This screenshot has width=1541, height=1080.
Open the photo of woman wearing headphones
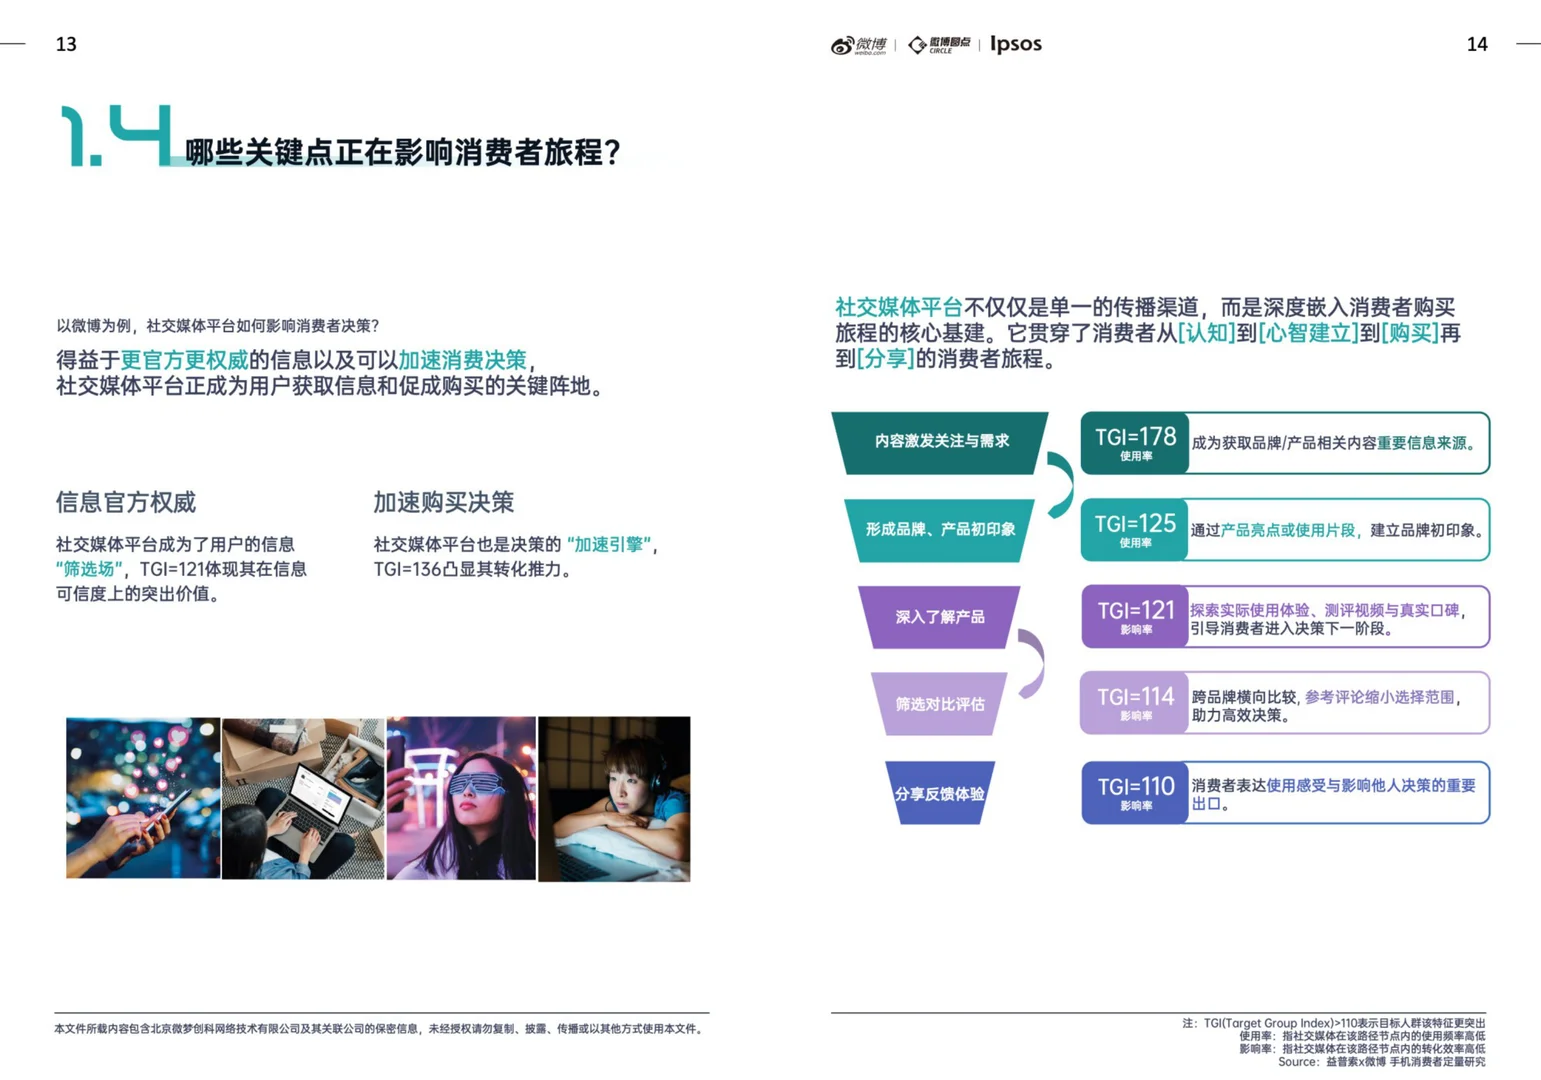click(x=614, y=799)
